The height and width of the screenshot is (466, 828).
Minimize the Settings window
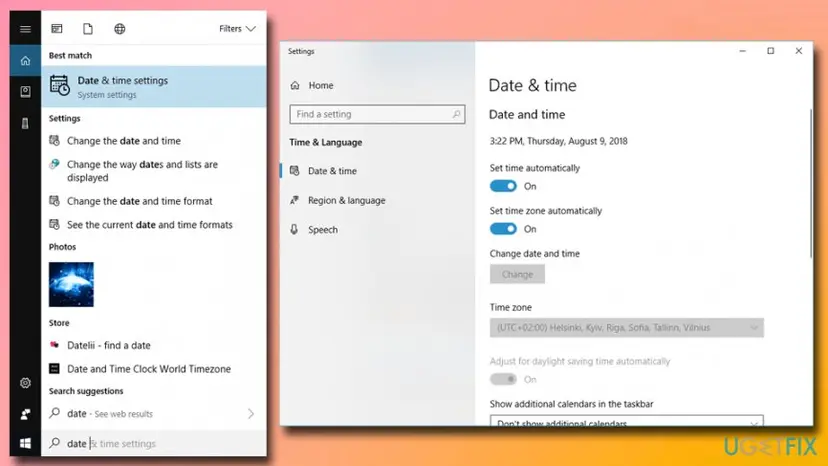(742, 51)
